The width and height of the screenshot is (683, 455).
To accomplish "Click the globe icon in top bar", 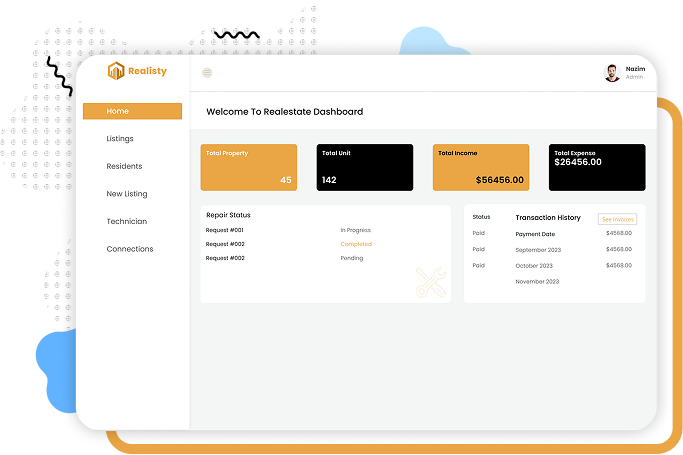I will click(x=207, y=72).
